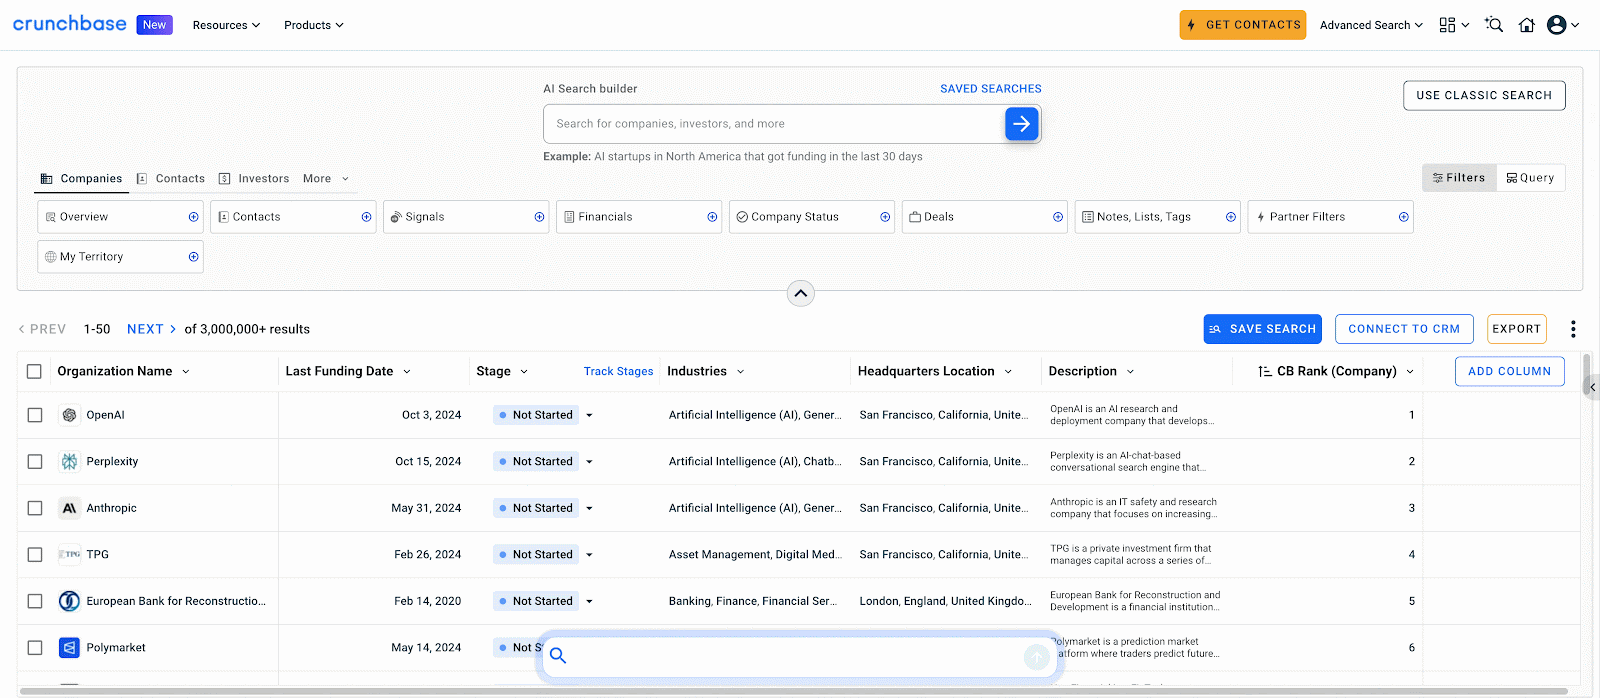The image size is (1600, 698).
Task: Expand the More tabs dropdown
Action: tap(326, 179)
